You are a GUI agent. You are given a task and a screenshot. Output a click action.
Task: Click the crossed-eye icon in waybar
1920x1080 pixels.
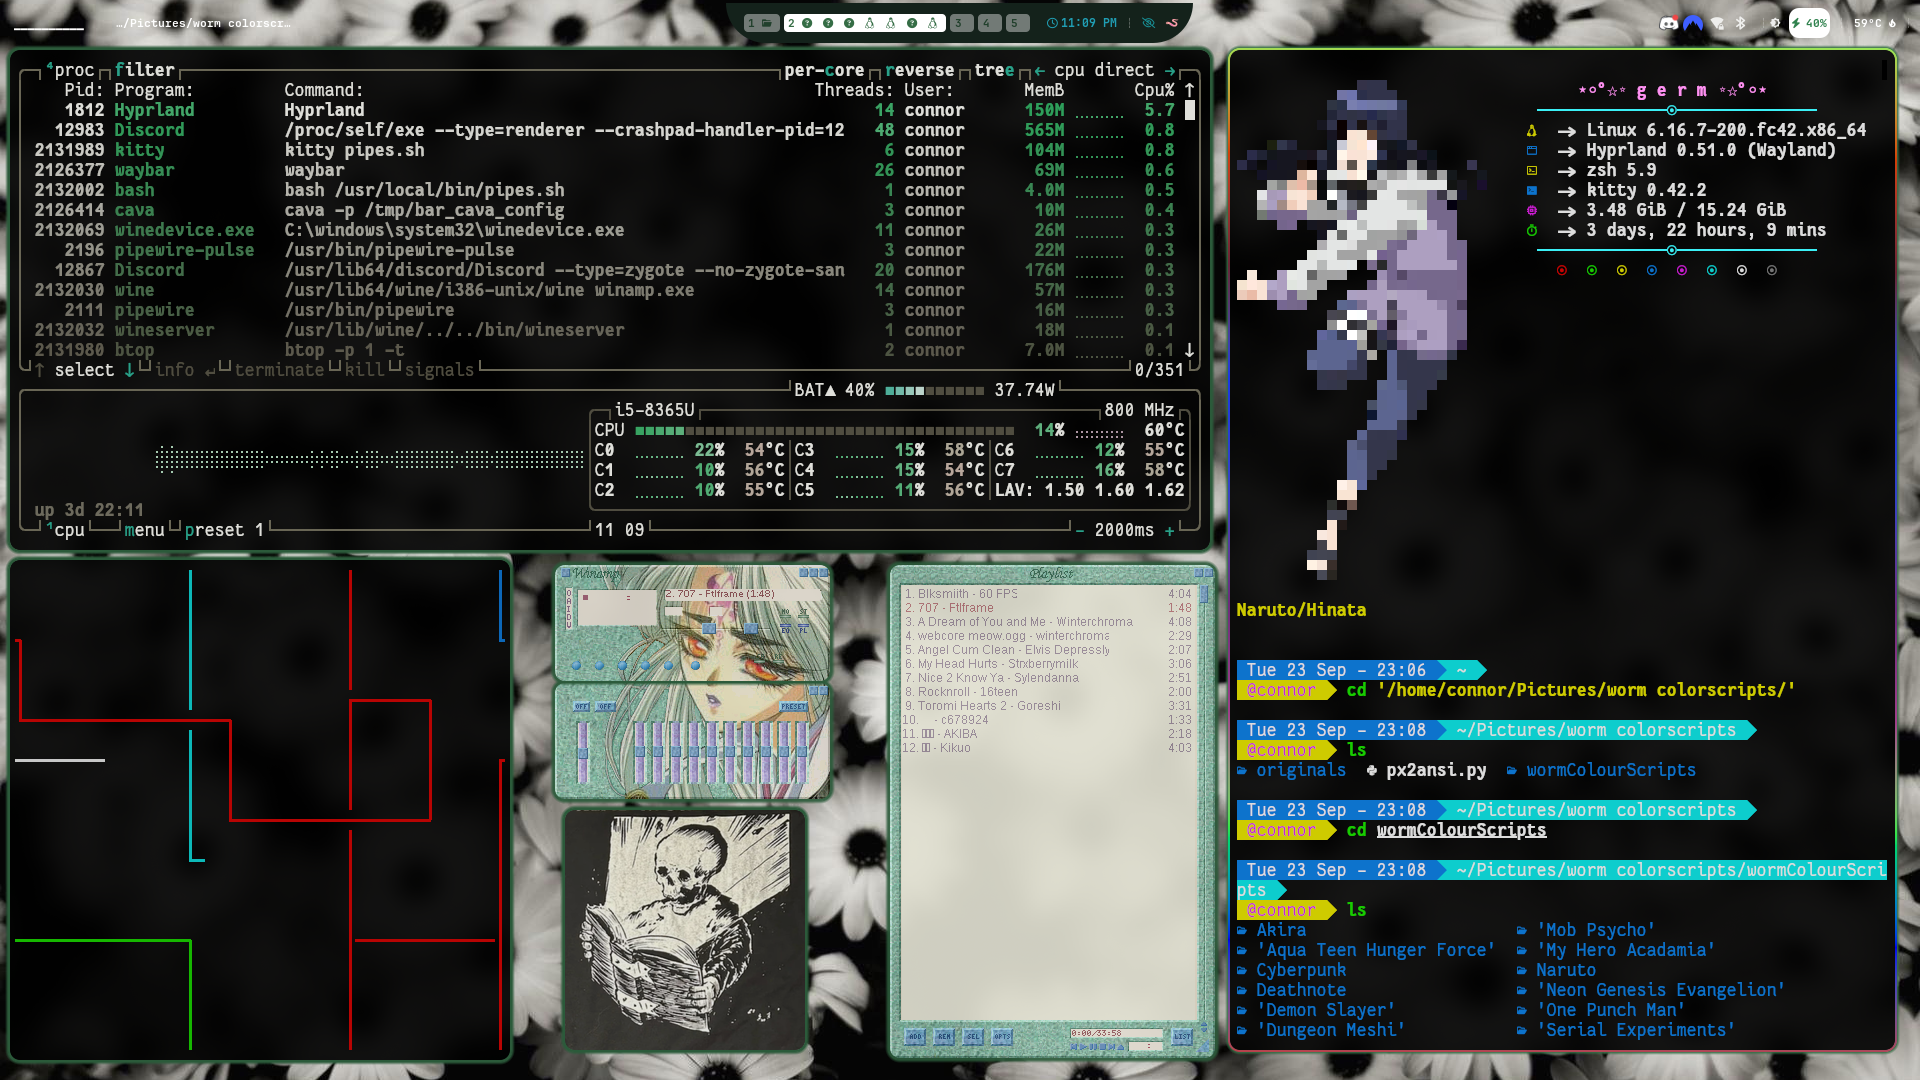[1148, 23]
